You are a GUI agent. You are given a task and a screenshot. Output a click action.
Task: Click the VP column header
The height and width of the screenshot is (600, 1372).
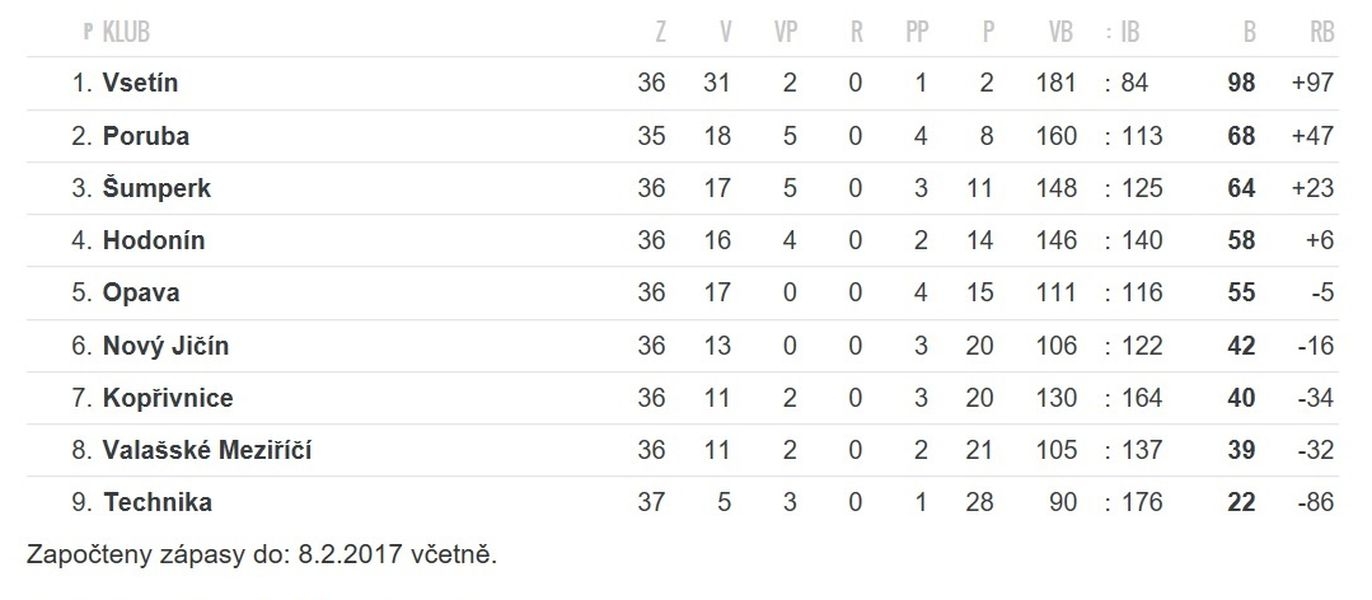tap(786, 33)
